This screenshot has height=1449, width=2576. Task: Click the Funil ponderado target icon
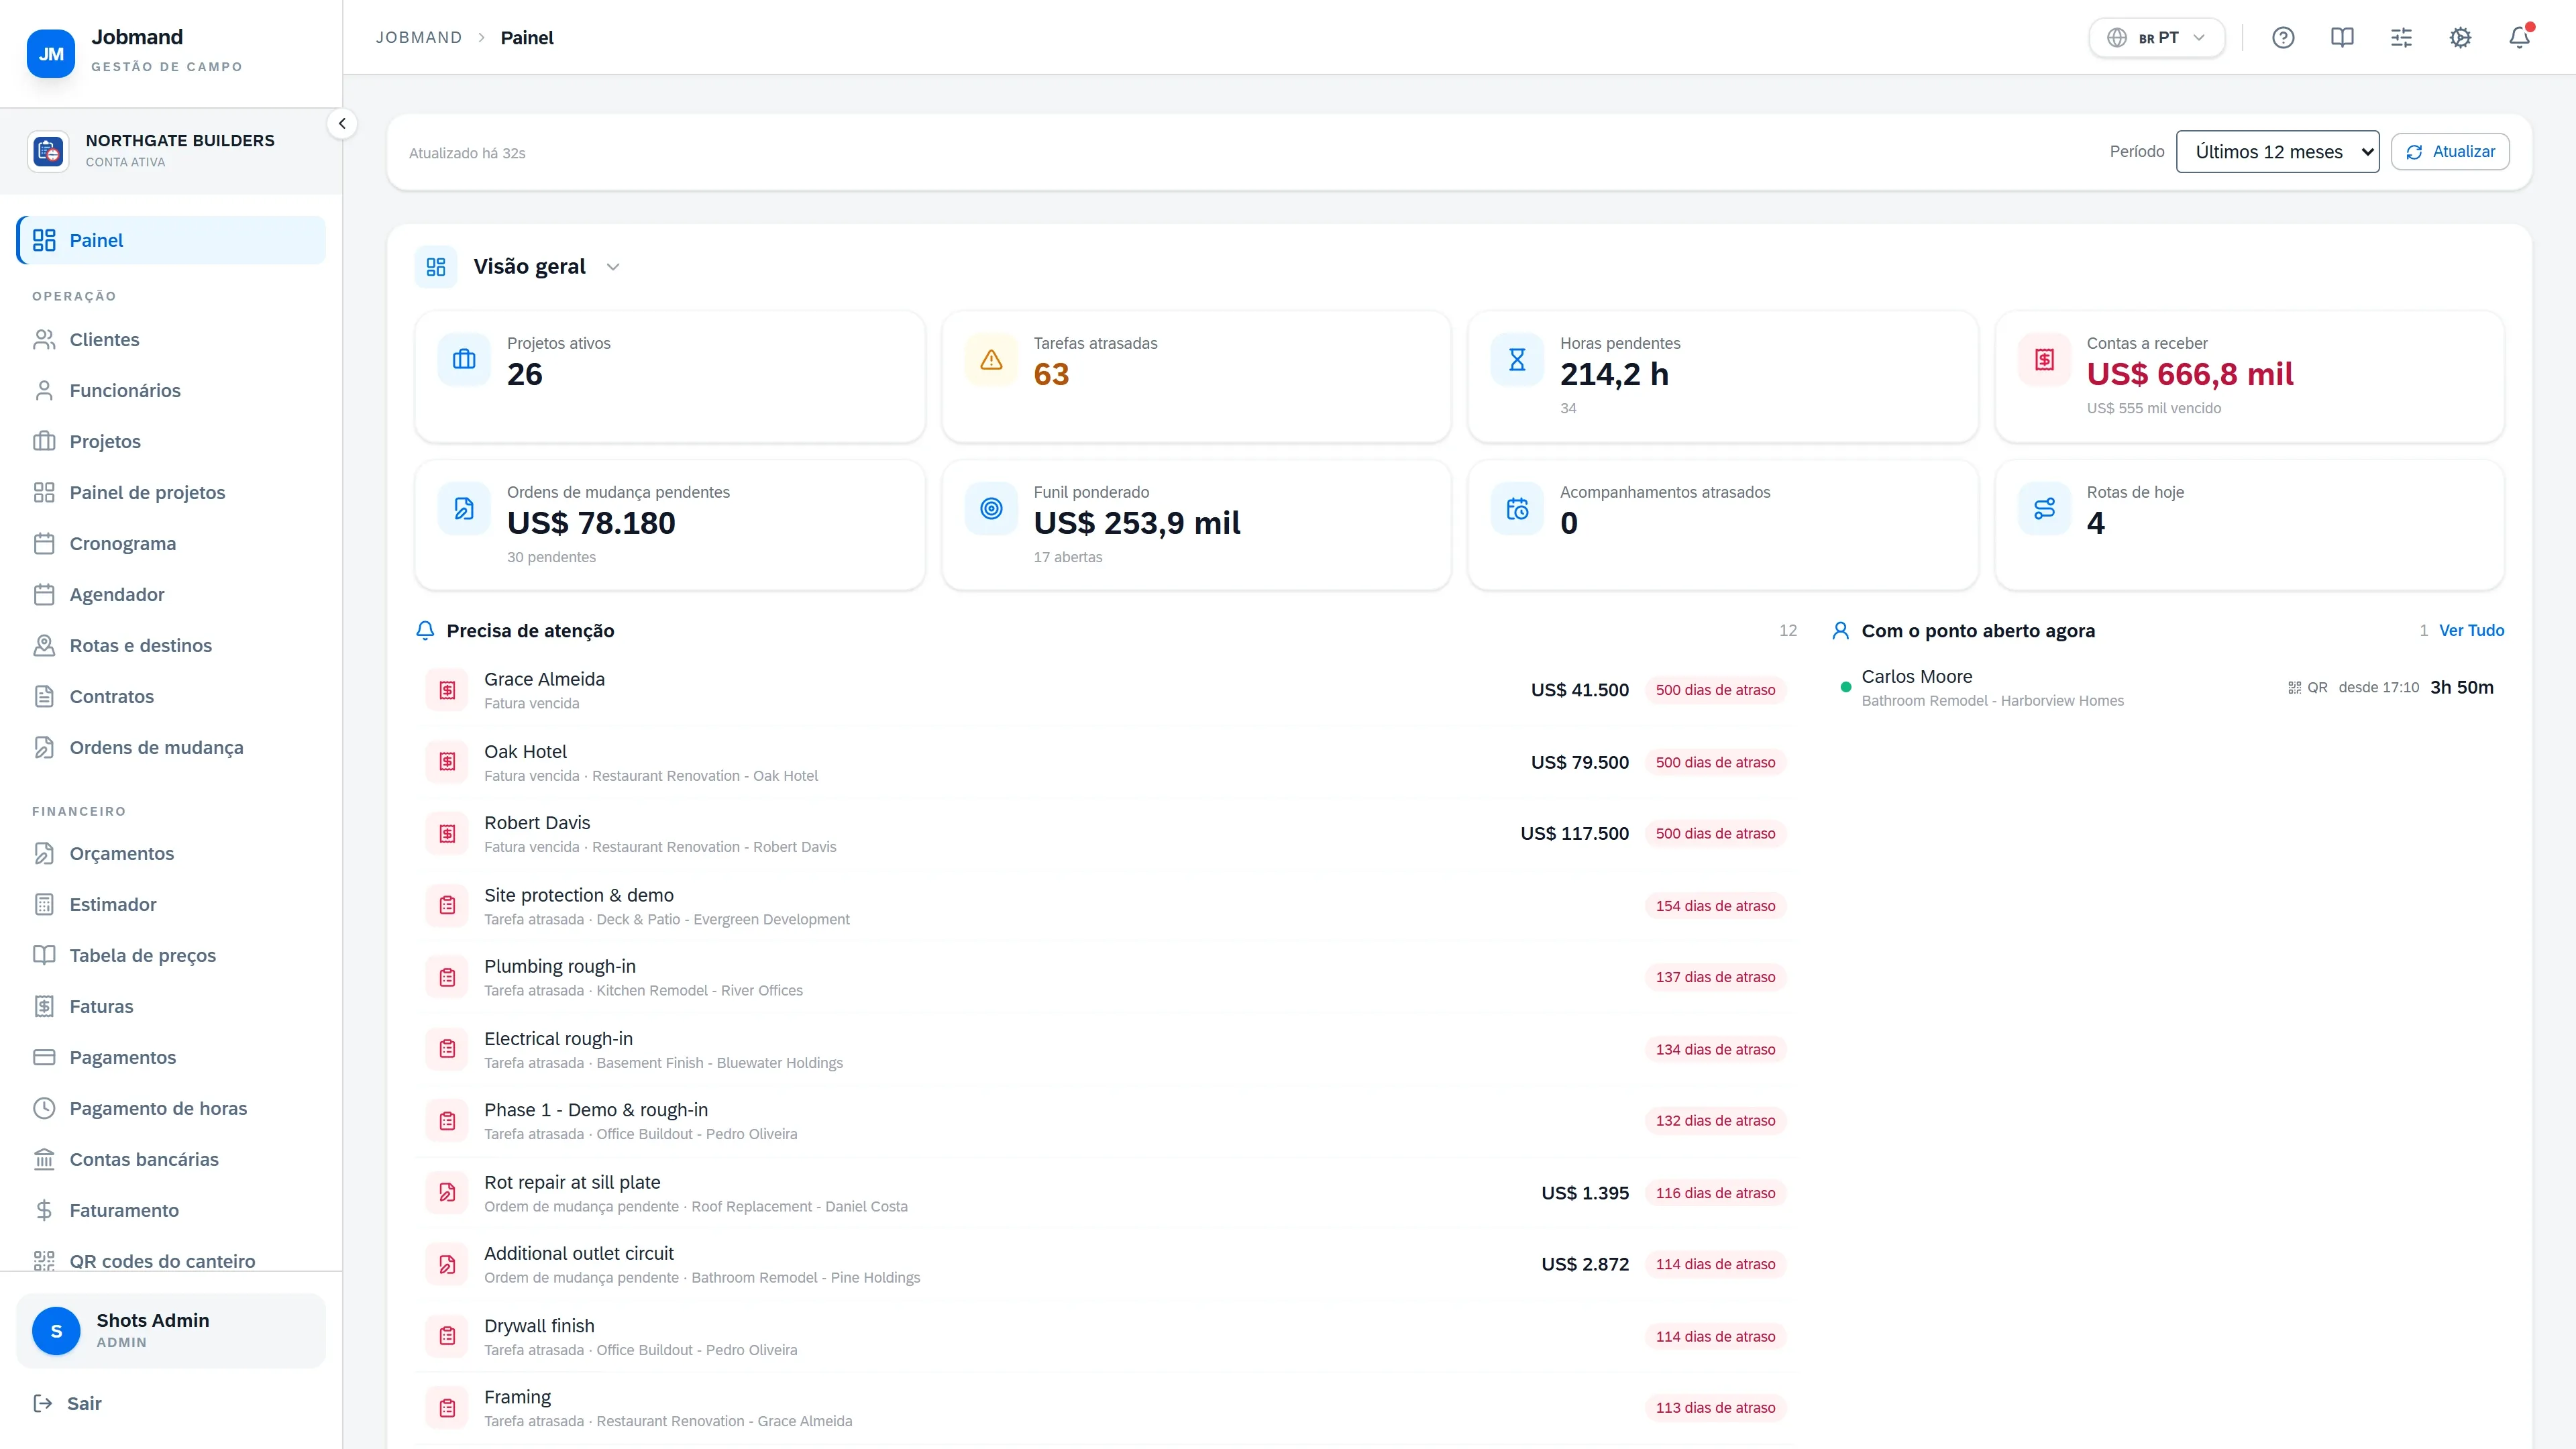click(x=991, y=509)
